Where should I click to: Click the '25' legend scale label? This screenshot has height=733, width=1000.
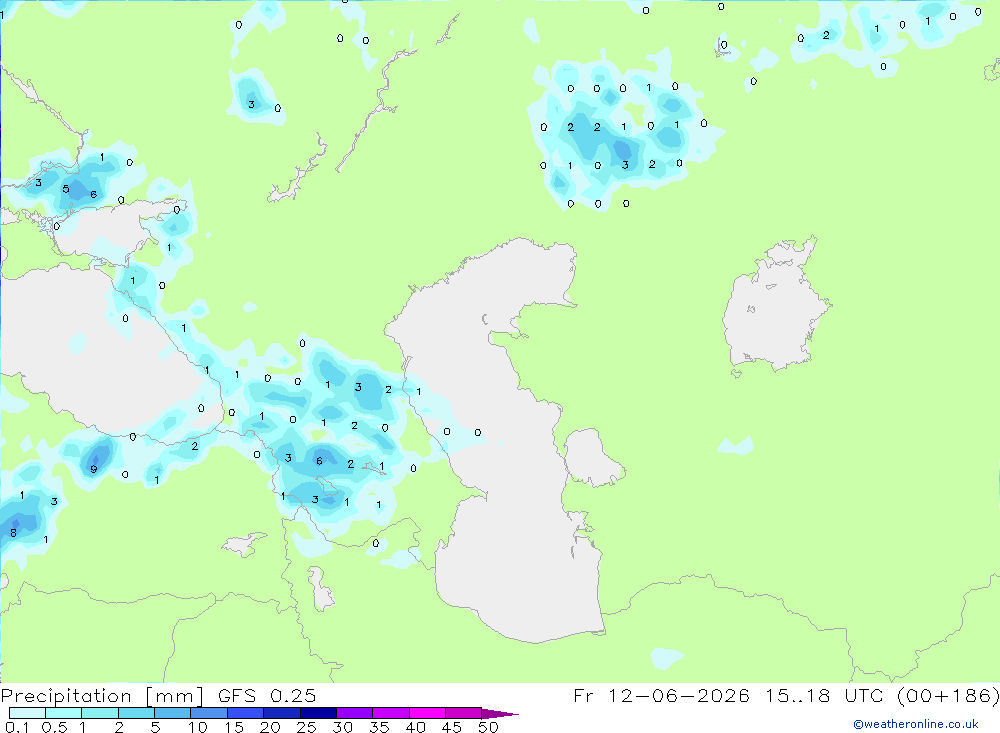[307, 727]
